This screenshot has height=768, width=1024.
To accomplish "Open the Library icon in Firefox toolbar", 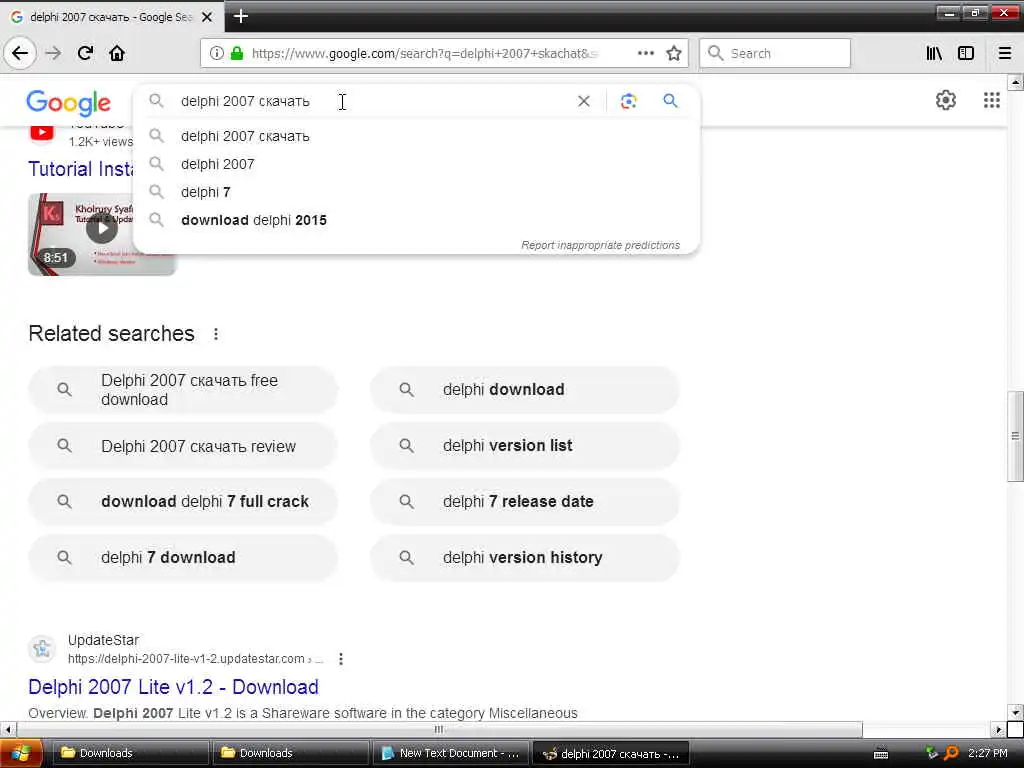I will click(x=934, y=53).
